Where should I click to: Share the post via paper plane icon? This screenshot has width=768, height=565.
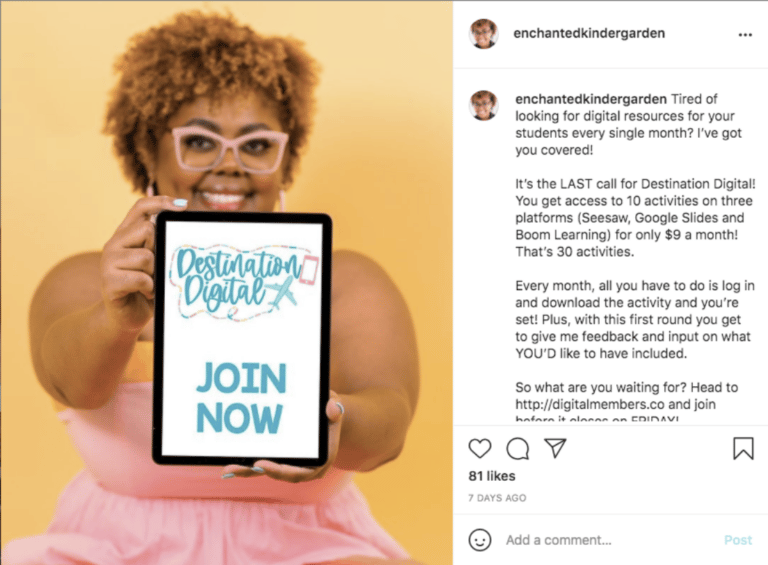tap(555, 447)
